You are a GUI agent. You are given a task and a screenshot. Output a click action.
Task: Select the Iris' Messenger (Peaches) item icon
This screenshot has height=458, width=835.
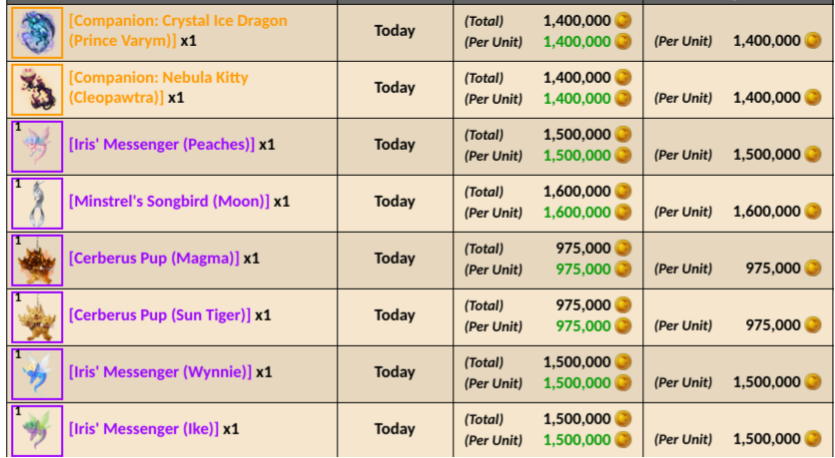[37, 146]
